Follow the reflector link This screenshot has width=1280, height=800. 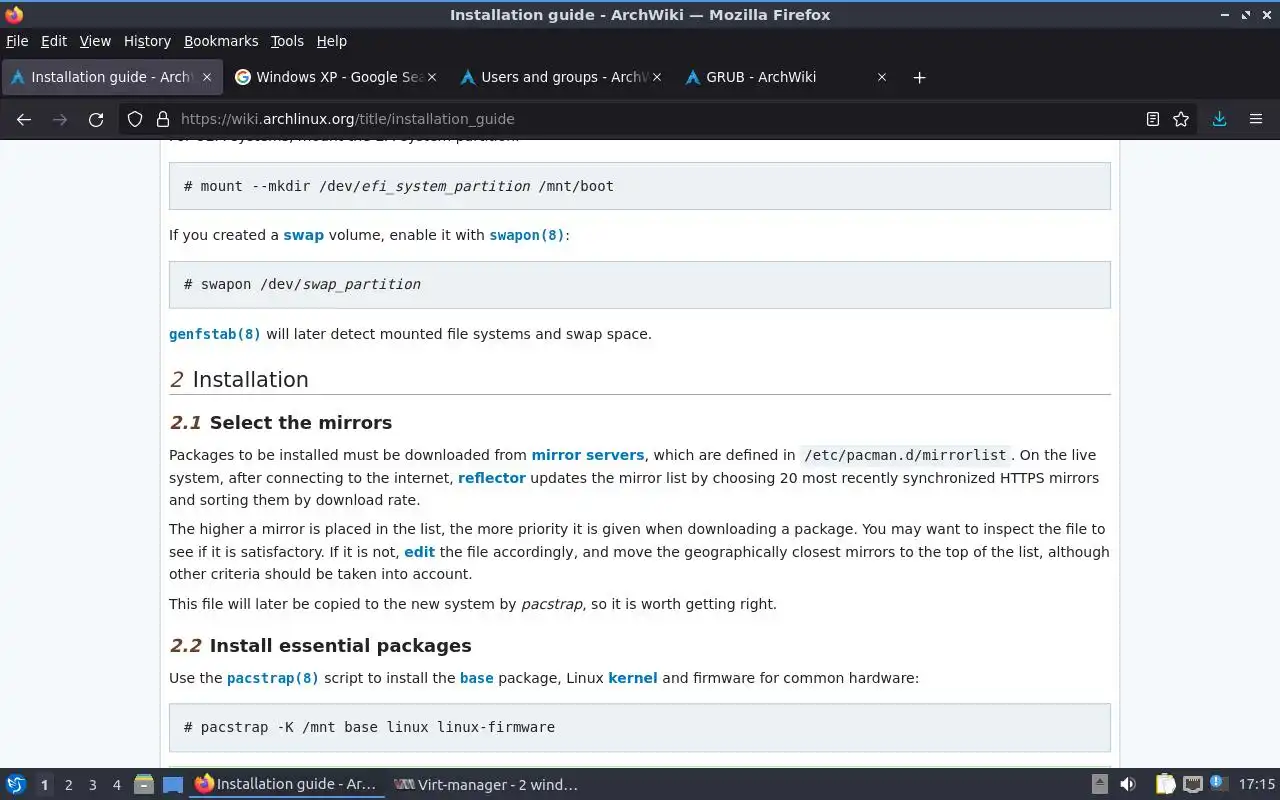491,478
